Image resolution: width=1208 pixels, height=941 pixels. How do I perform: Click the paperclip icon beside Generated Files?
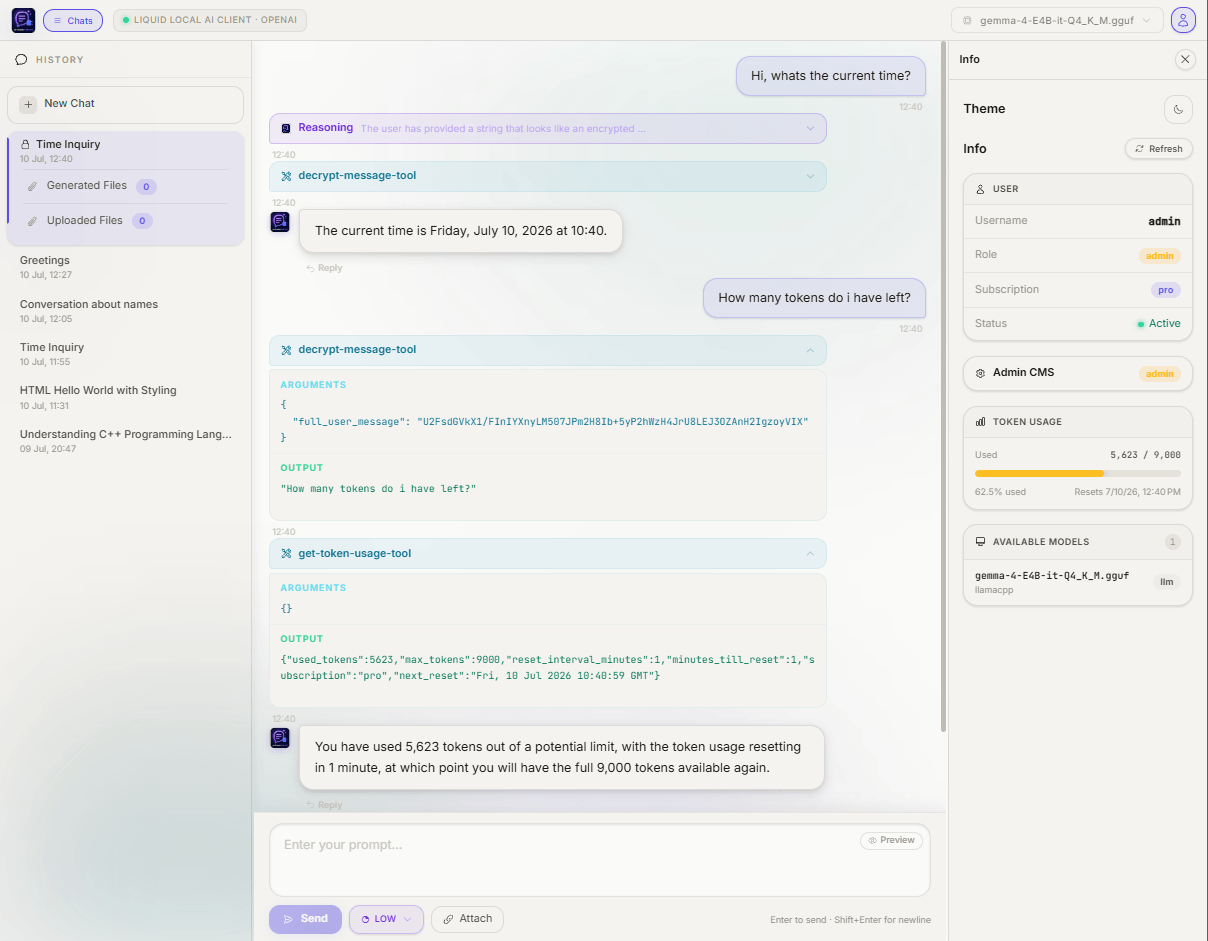(x=33, y=186)
